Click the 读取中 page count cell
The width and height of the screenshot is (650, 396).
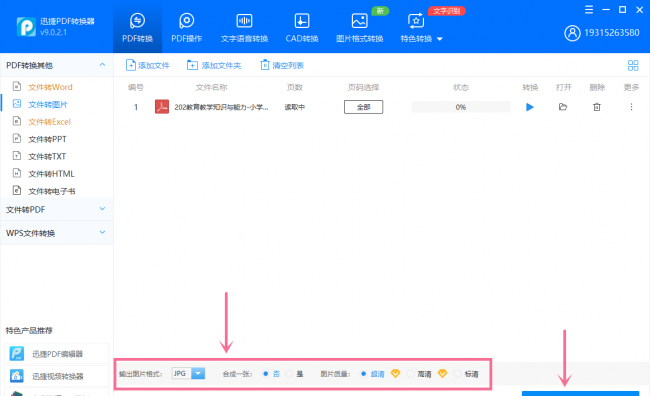pos(294,107)
